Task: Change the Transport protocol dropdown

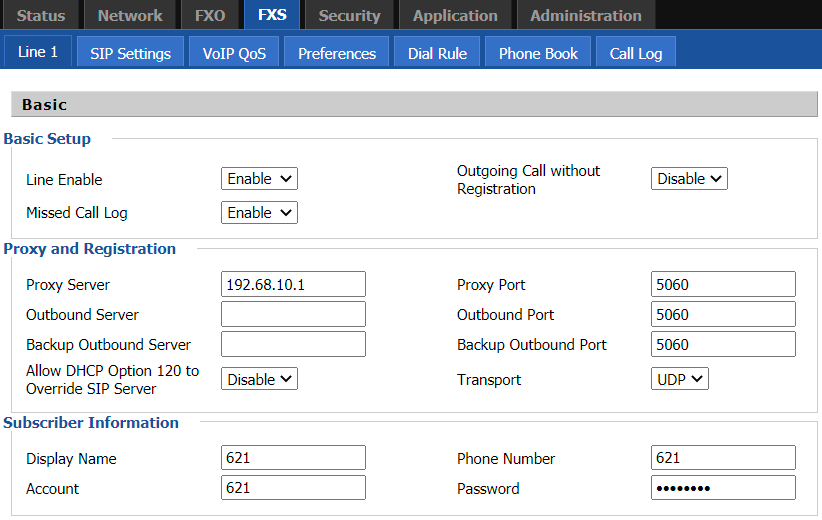Action: tap(679, 379)
